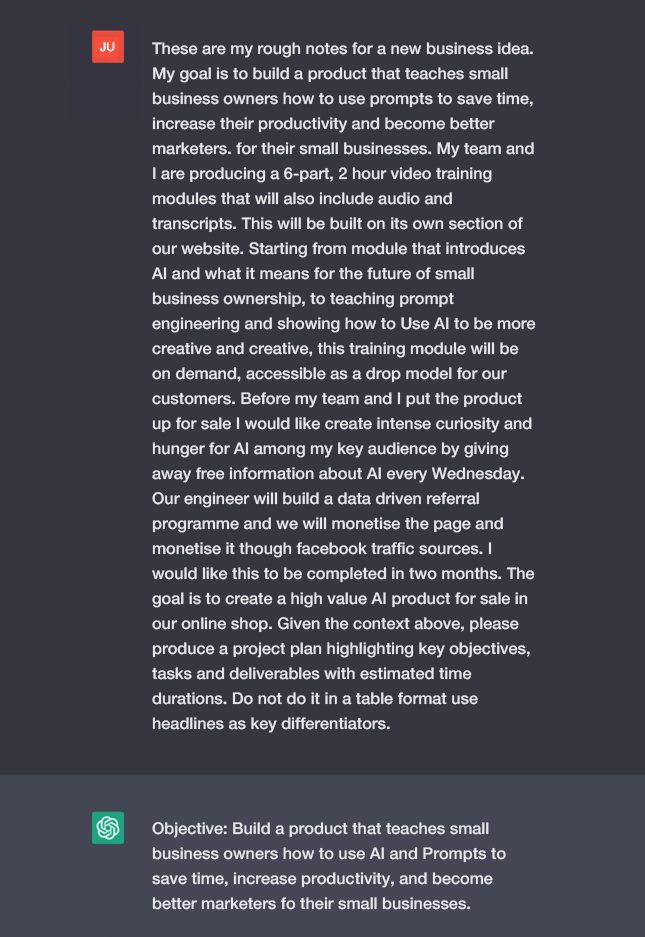Click the green ChatGPT logo icon
This screenshot has width=645, height=937.
[x=108, y=828]
